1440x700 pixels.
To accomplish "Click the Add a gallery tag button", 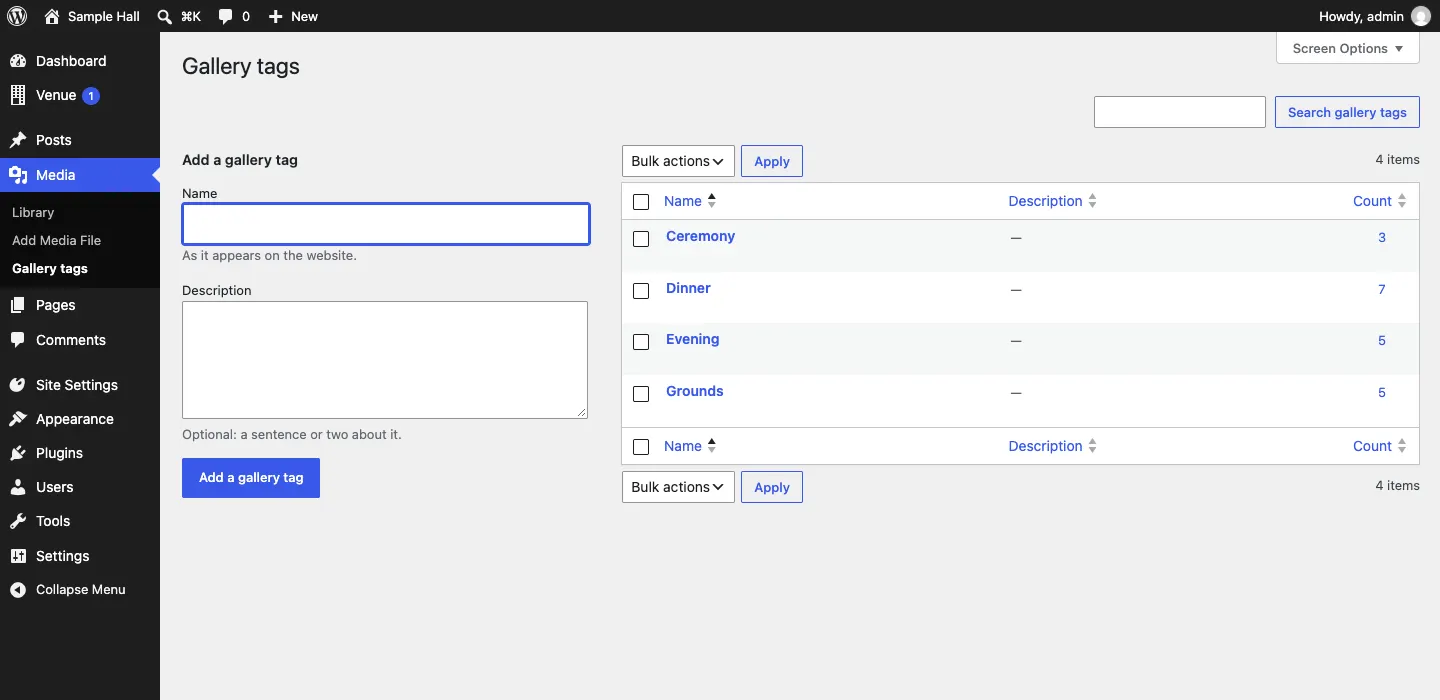I will [251, 478].
